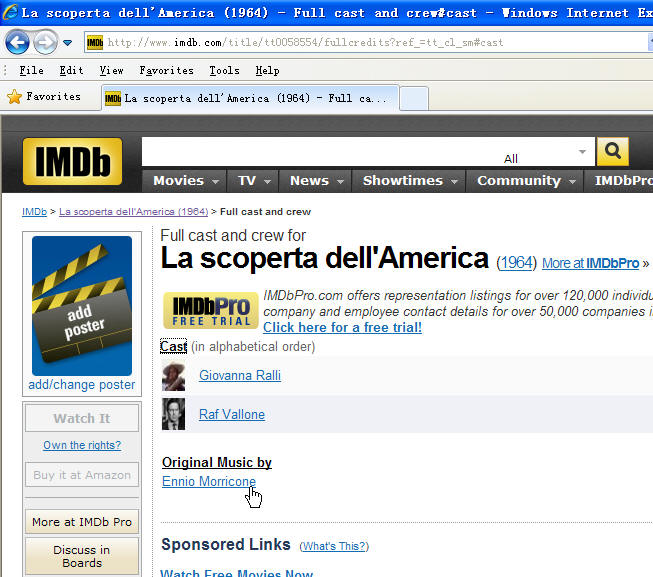Click the Watch It button
Image resolution: width=653 pixels, height=577 pixels.
coord(82,418)
